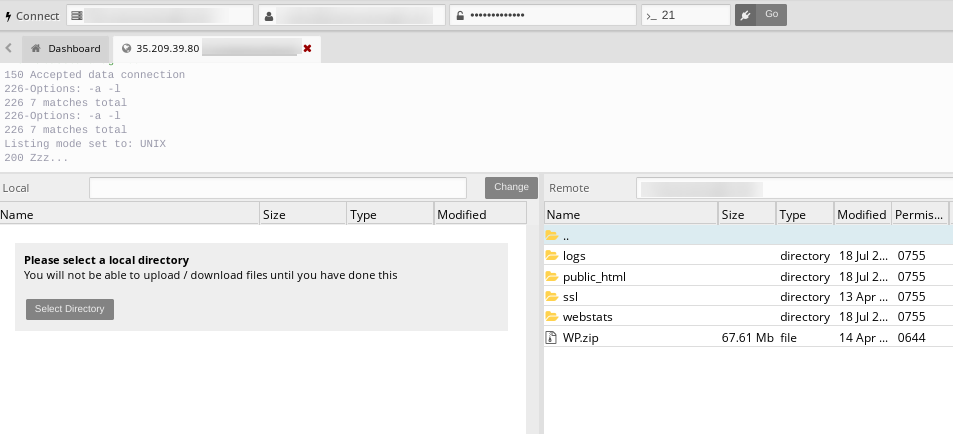Select the WP.zip file name
953x434 pixels.
click(580, 337)
